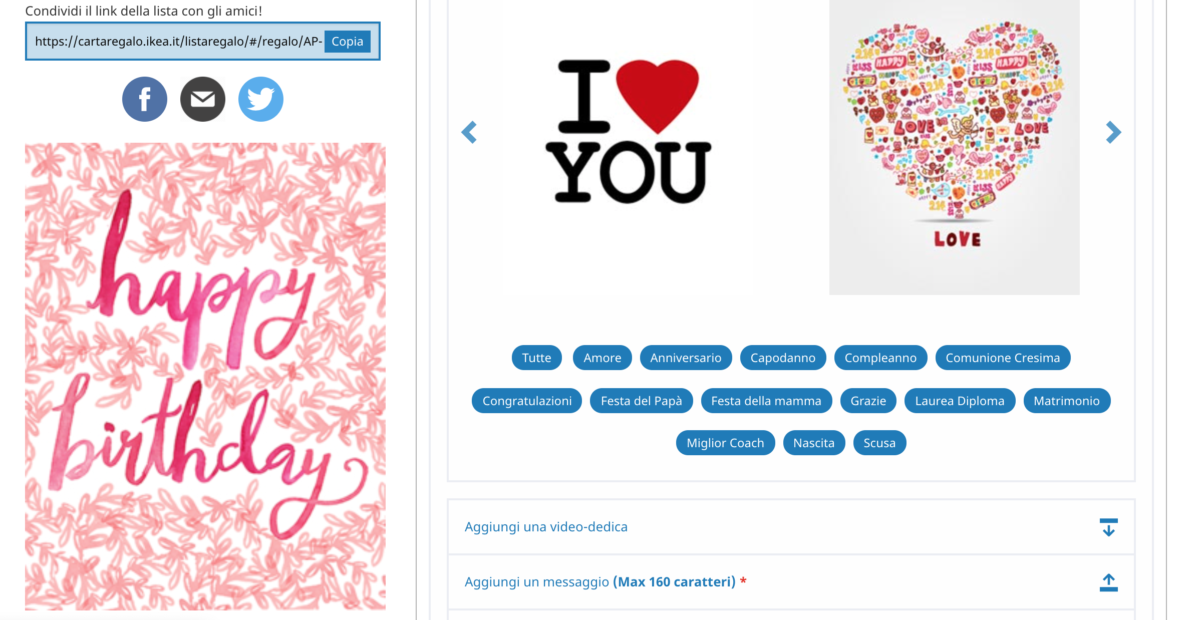The width and height of the screenshot is (1200, 620).
Task: Open Aggiungi una video-dedica panel
Action: (x=791, y=527)
